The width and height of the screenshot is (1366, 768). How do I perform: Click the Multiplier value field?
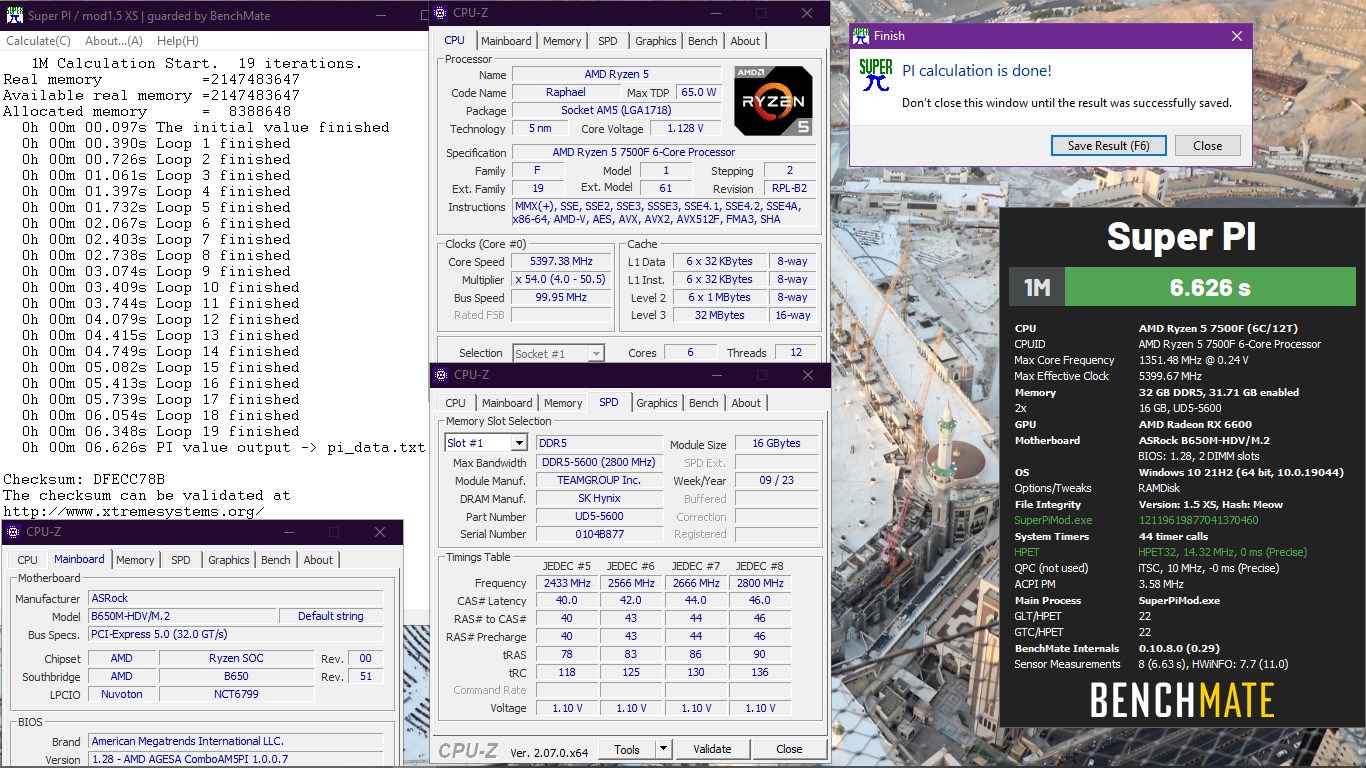click(x=561, y=280)
